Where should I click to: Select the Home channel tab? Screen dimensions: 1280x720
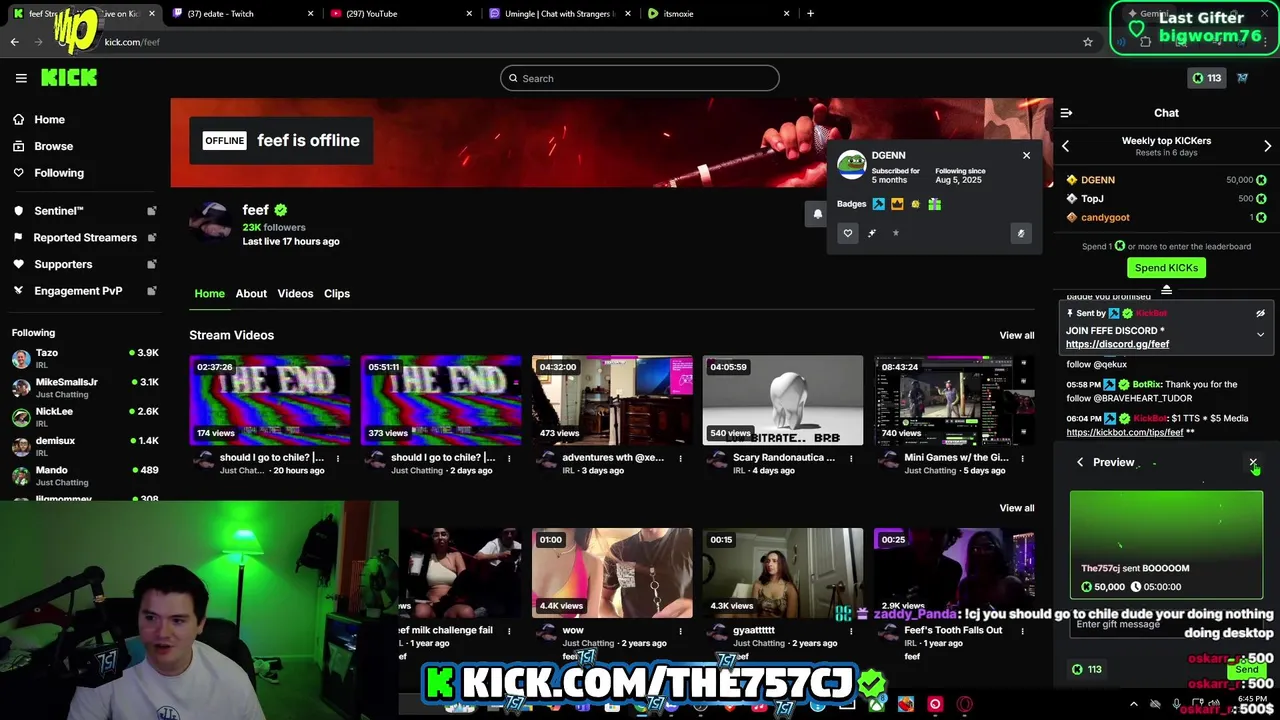209,293
